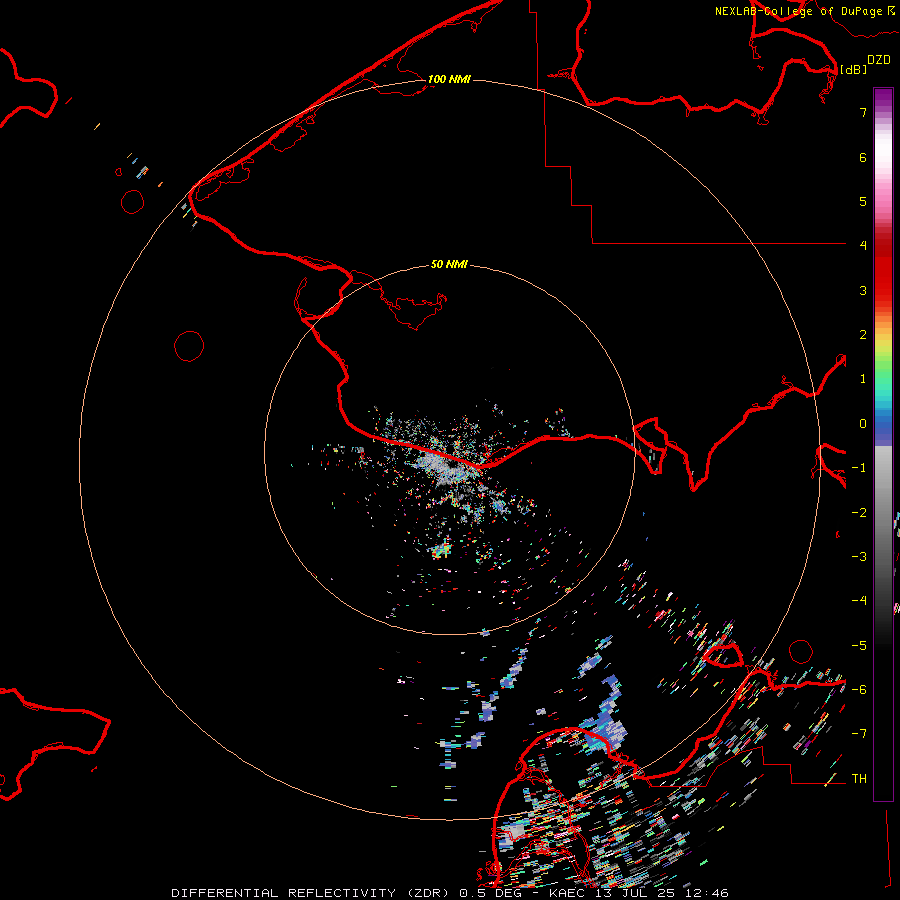Image resolution: width=900 pixels, height=900 pixels.
Task: Click the 0 value on color scale
Action: pos(863,424)
